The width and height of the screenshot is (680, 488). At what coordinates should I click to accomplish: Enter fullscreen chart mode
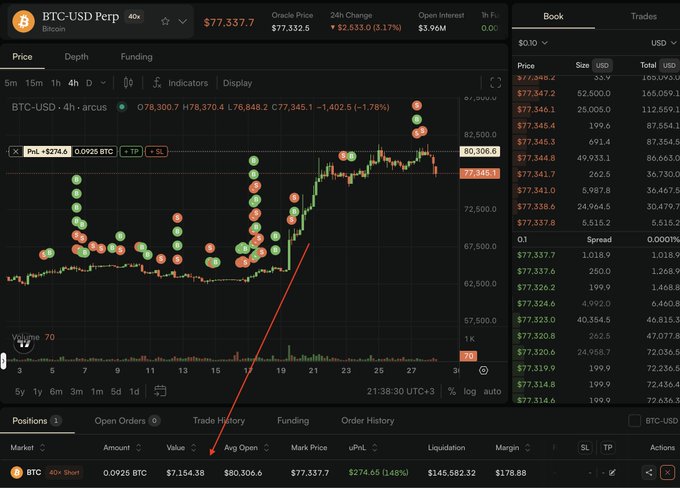pos(496,82)
